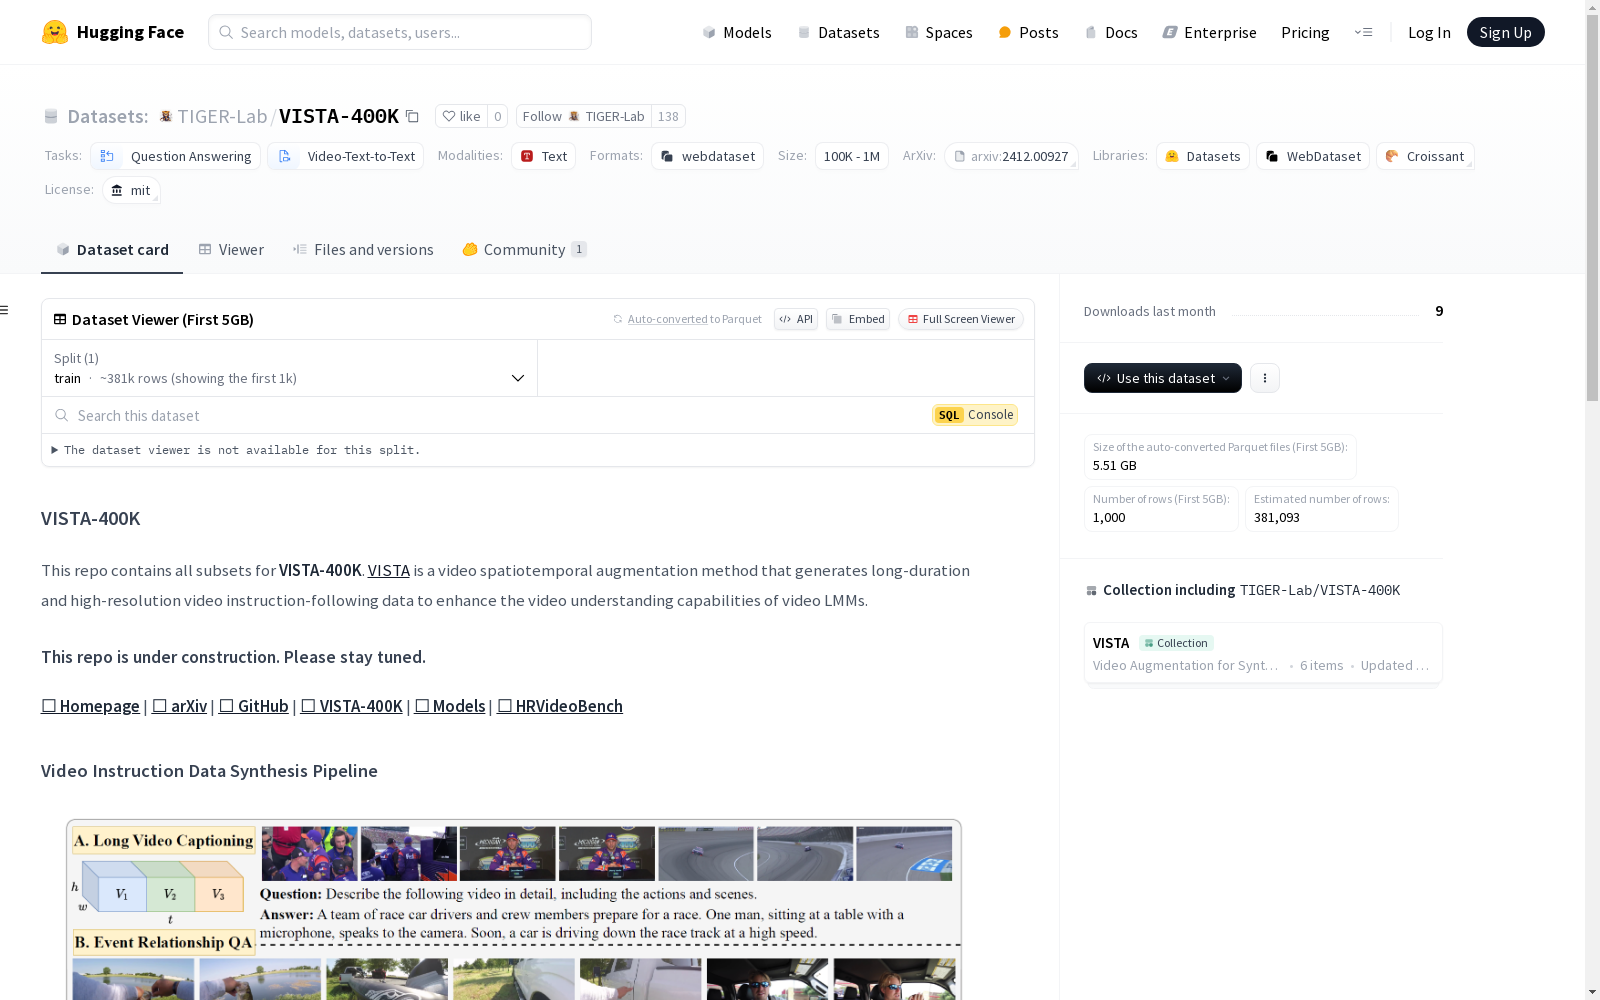
Task: Open the Use this dataset dropdown
Action: [1162, 378]
